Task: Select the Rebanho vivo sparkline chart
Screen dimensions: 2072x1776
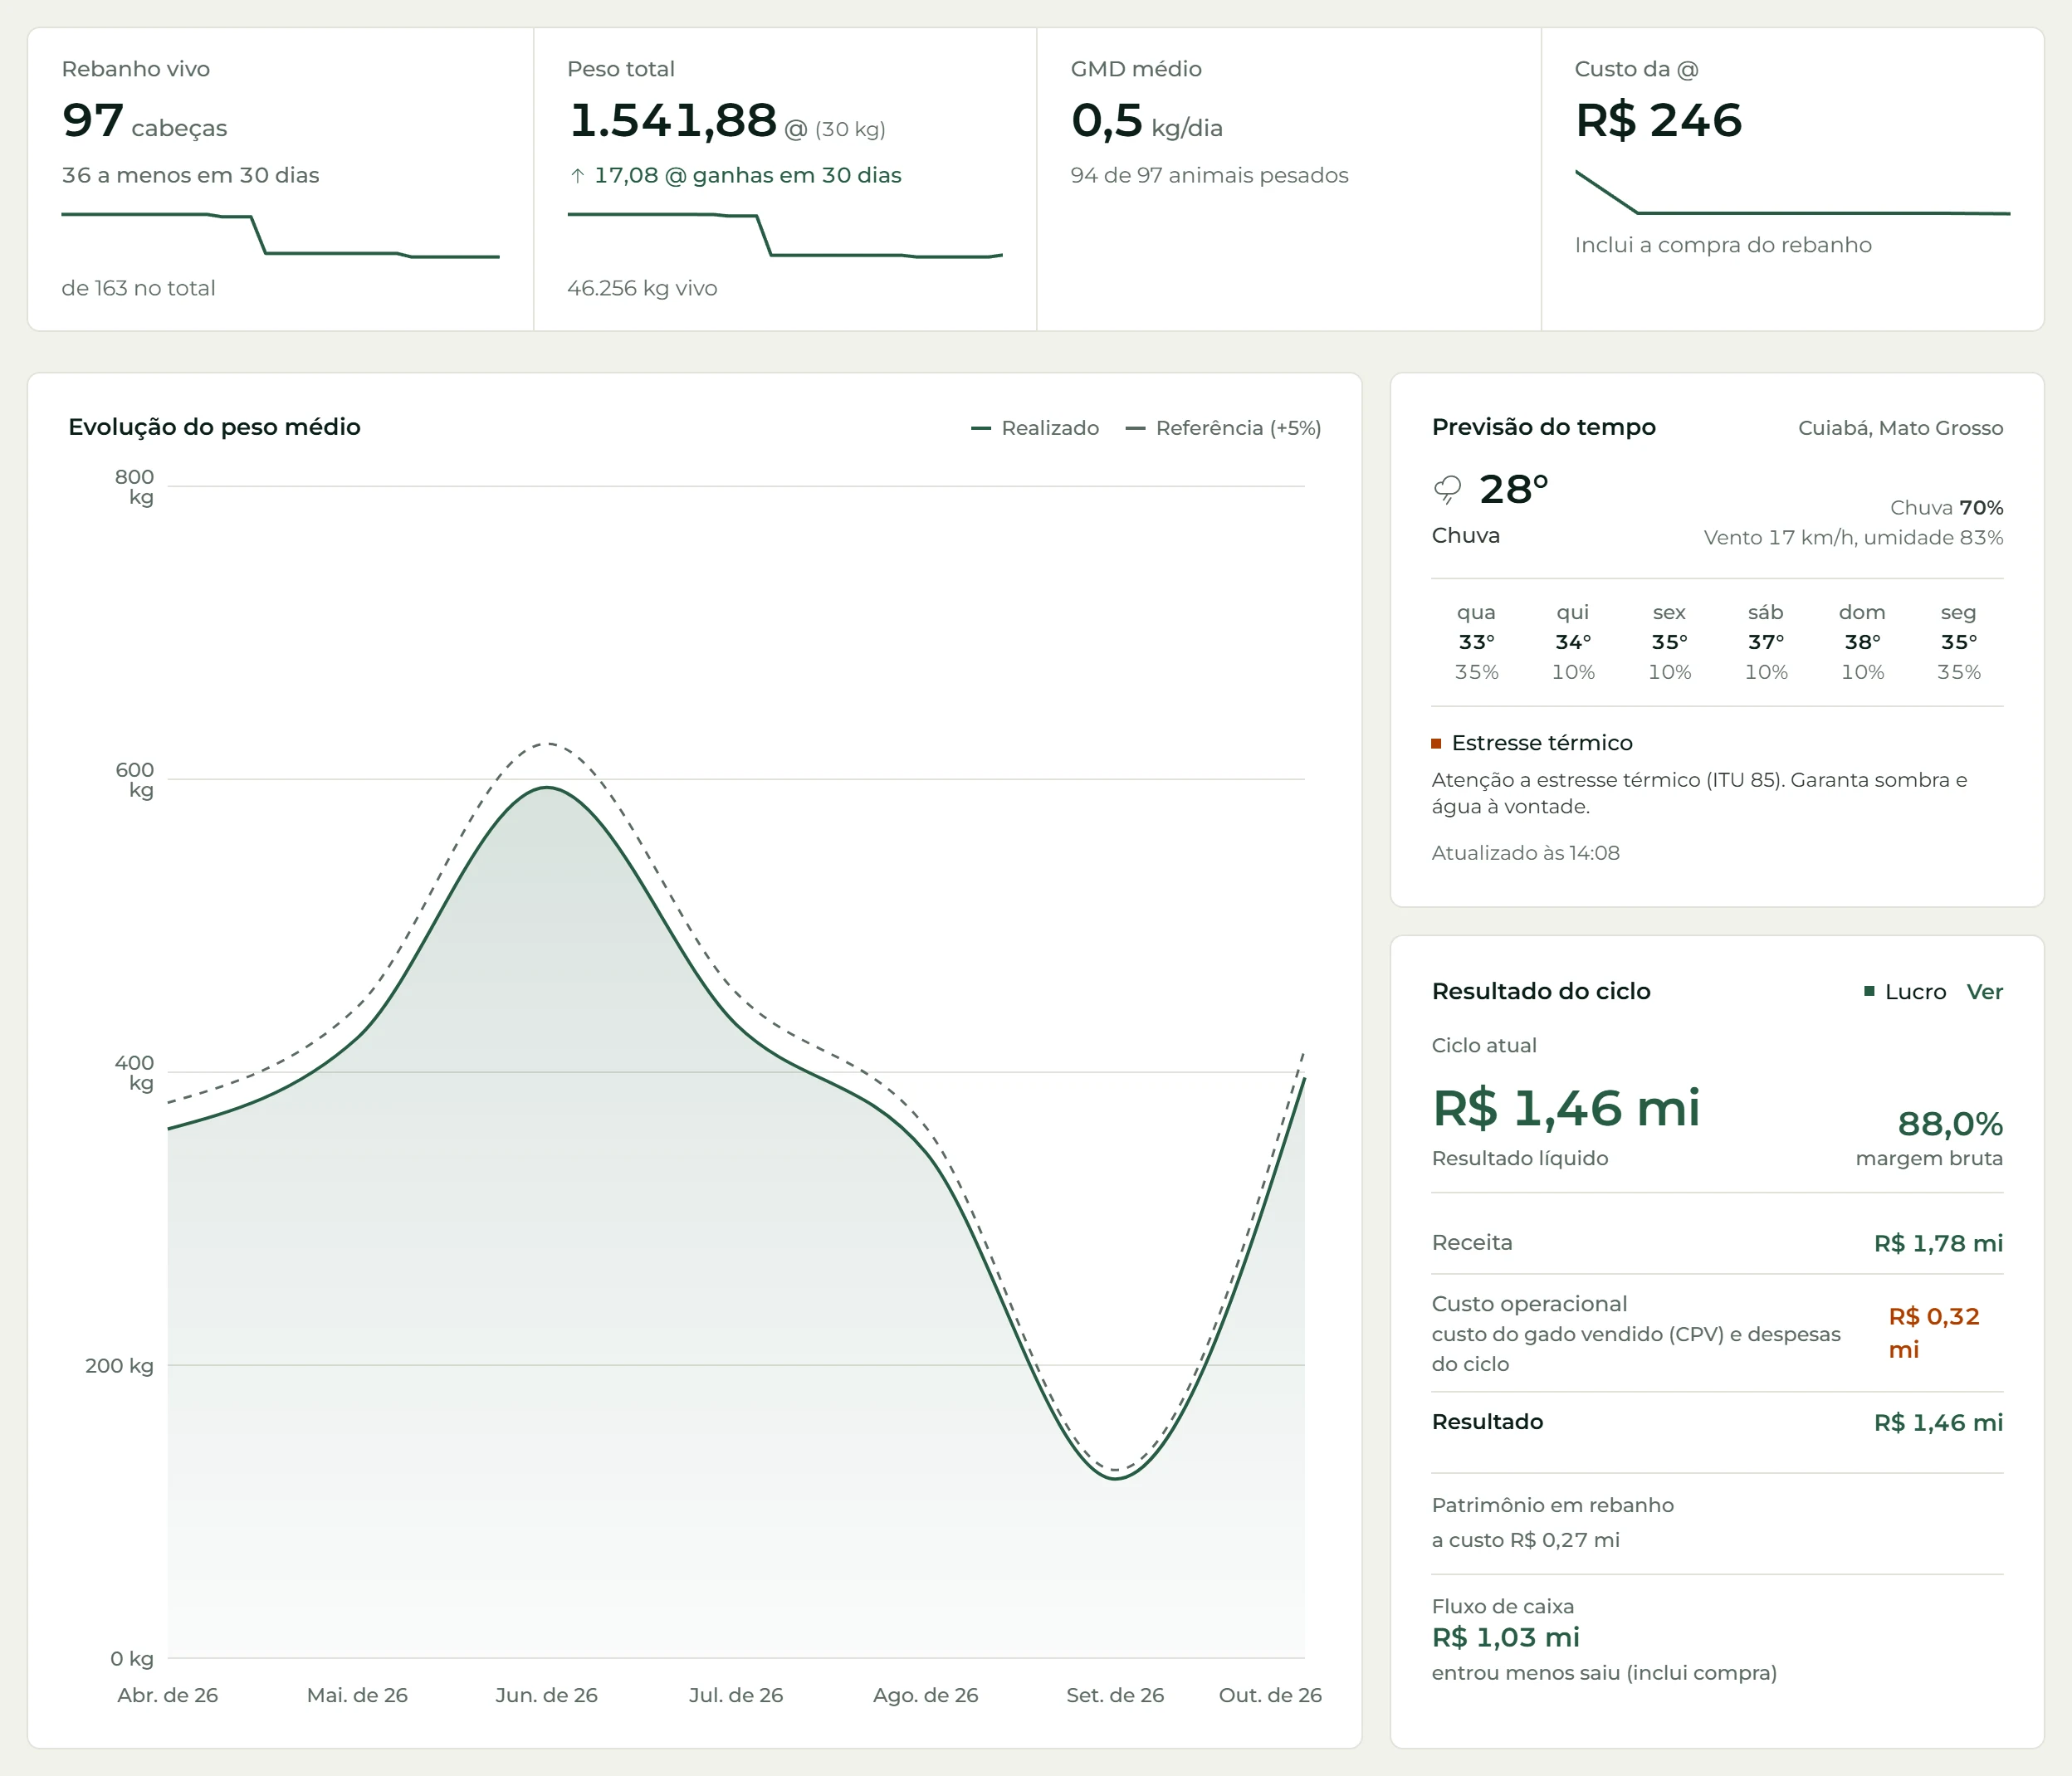Action: [x=280, y=235]
